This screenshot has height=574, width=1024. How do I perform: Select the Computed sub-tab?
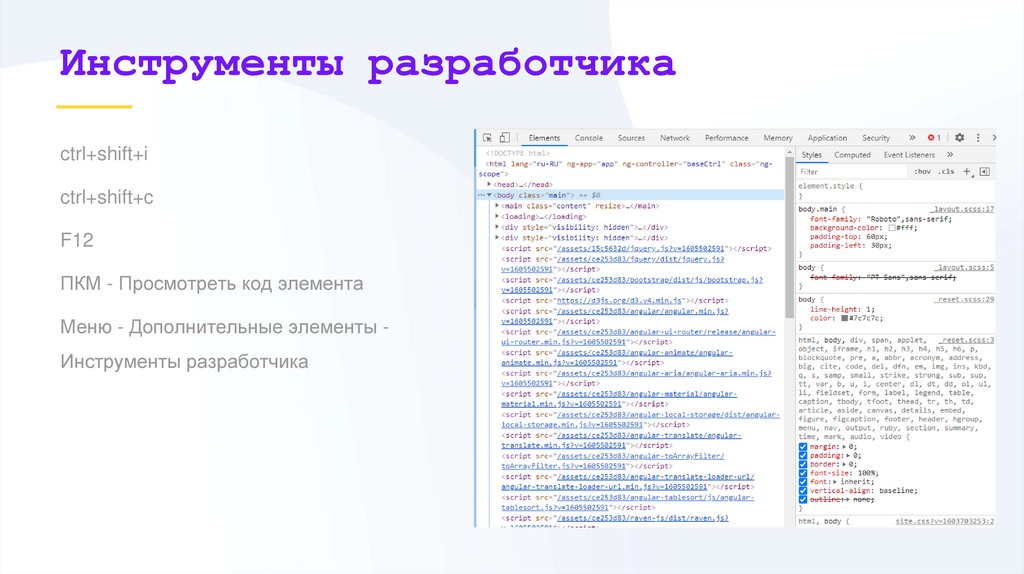click(x=852, y=155)
